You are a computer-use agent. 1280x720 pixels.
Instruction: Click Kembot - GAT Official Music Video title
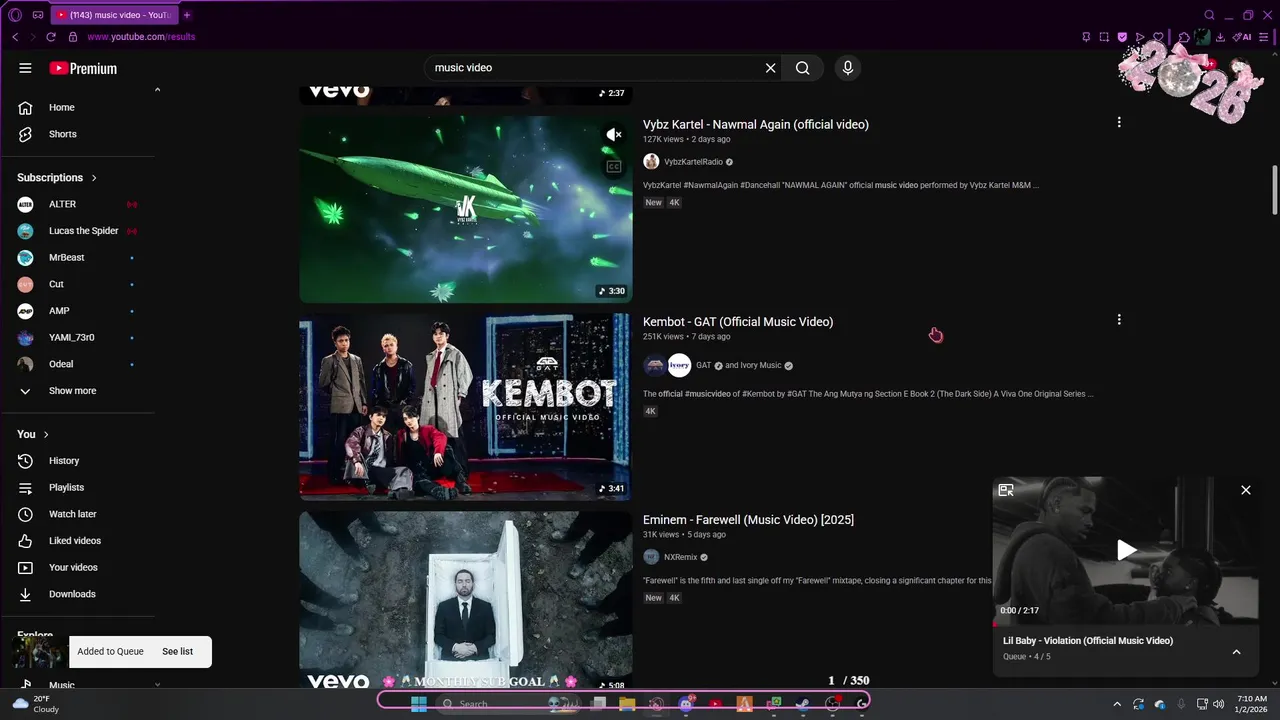(x=738, y=322)
